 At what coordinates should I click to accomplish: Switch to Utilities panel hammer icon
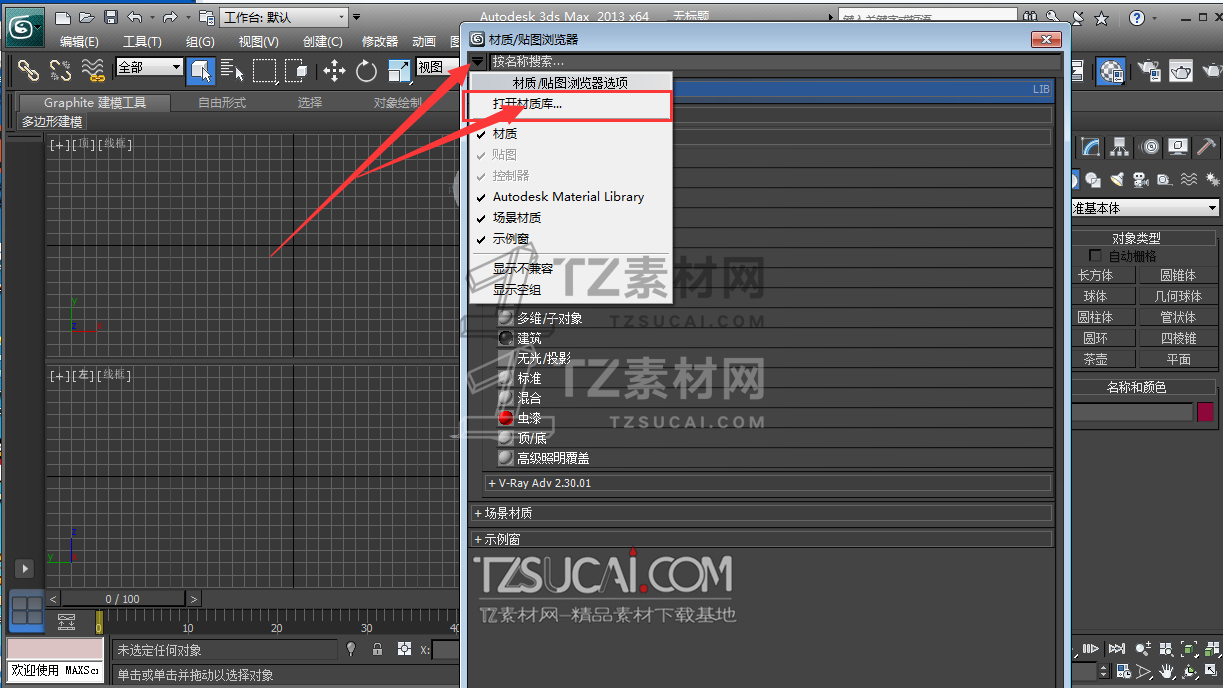(1207, 147)
